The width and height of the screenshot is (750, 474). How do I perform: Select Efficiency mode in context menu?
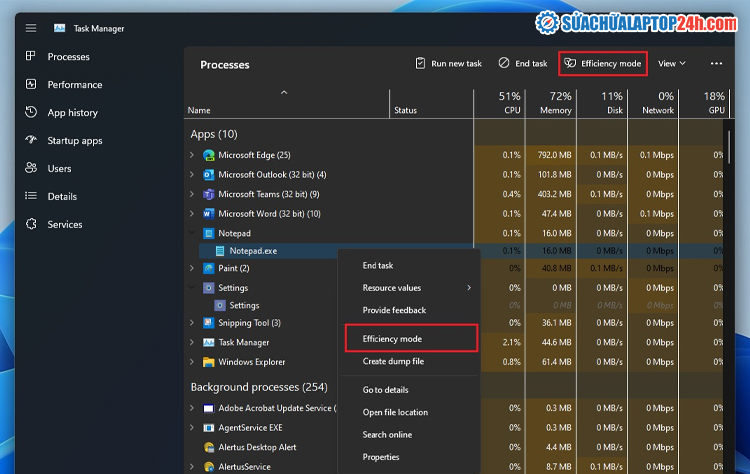coord(392,339)
